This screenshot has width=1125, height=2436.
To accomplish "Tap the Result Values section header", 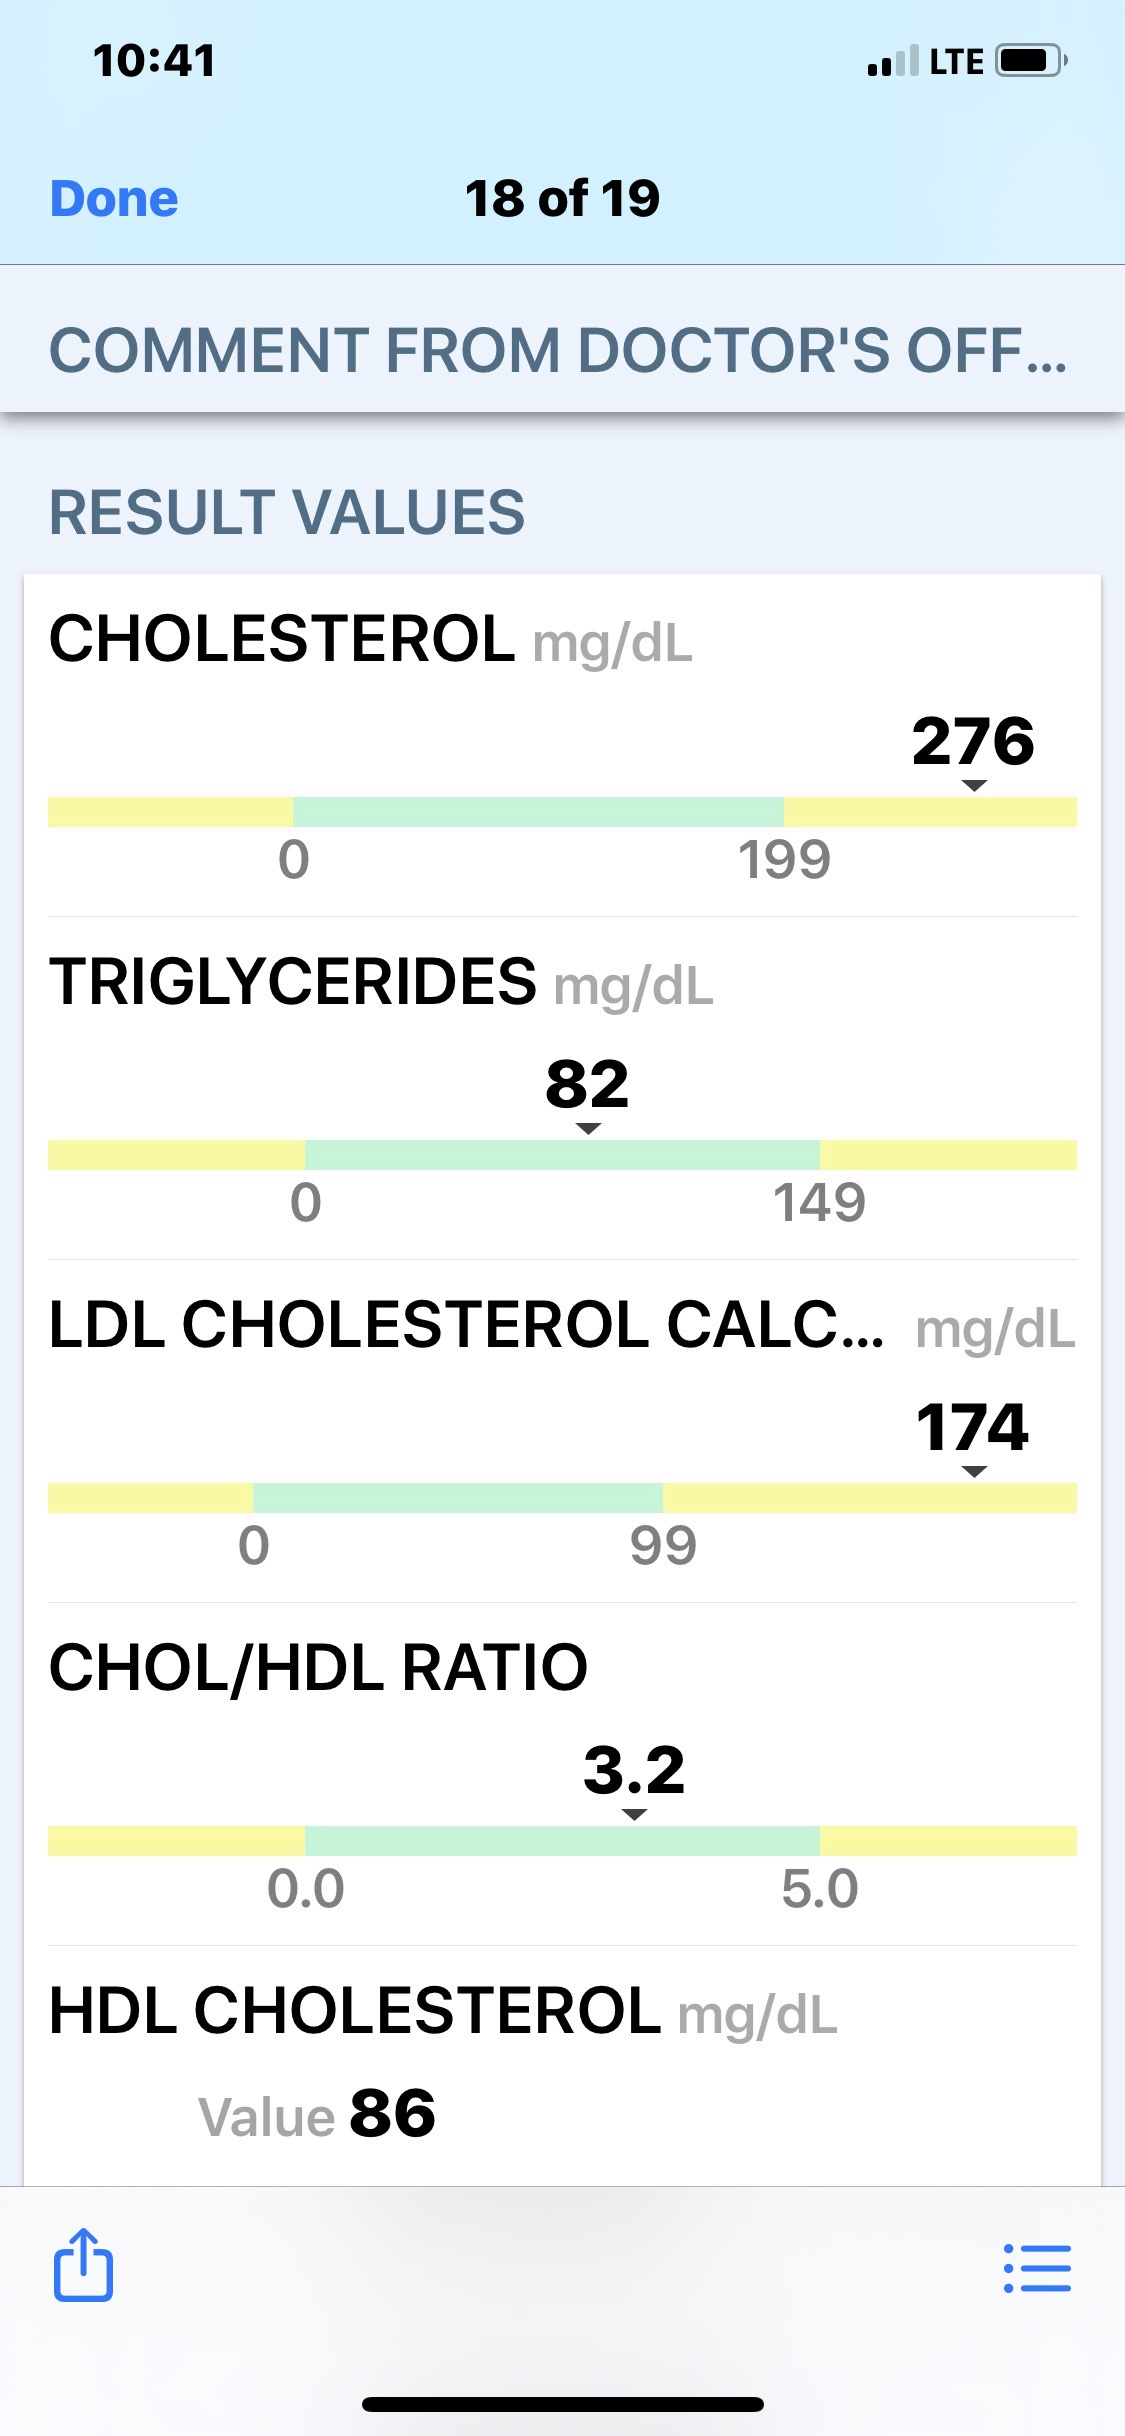I will tap(287, 512).
